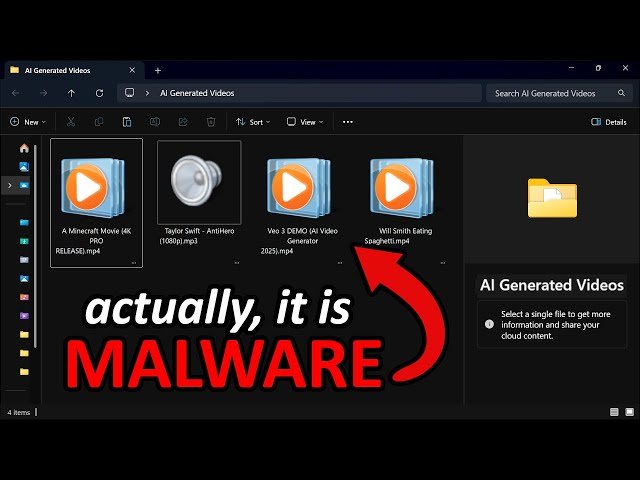Open Home in the sidebar
640x480 pixels.
point(24,148)
